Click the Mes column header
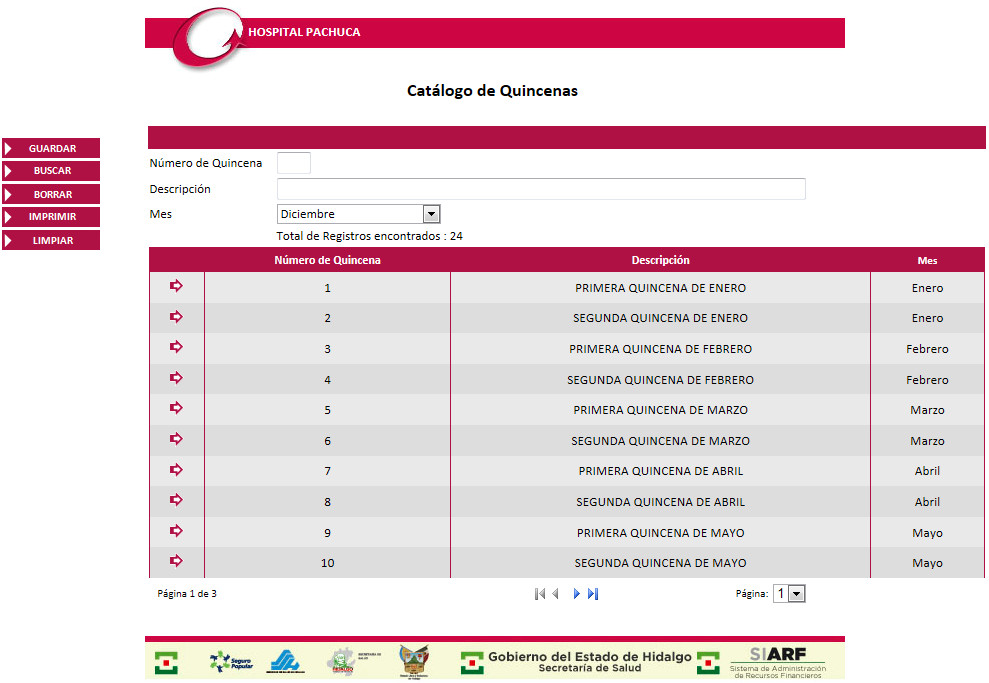Image resolution: width=989 pixels, height=683 pixels. pos(927,260)
